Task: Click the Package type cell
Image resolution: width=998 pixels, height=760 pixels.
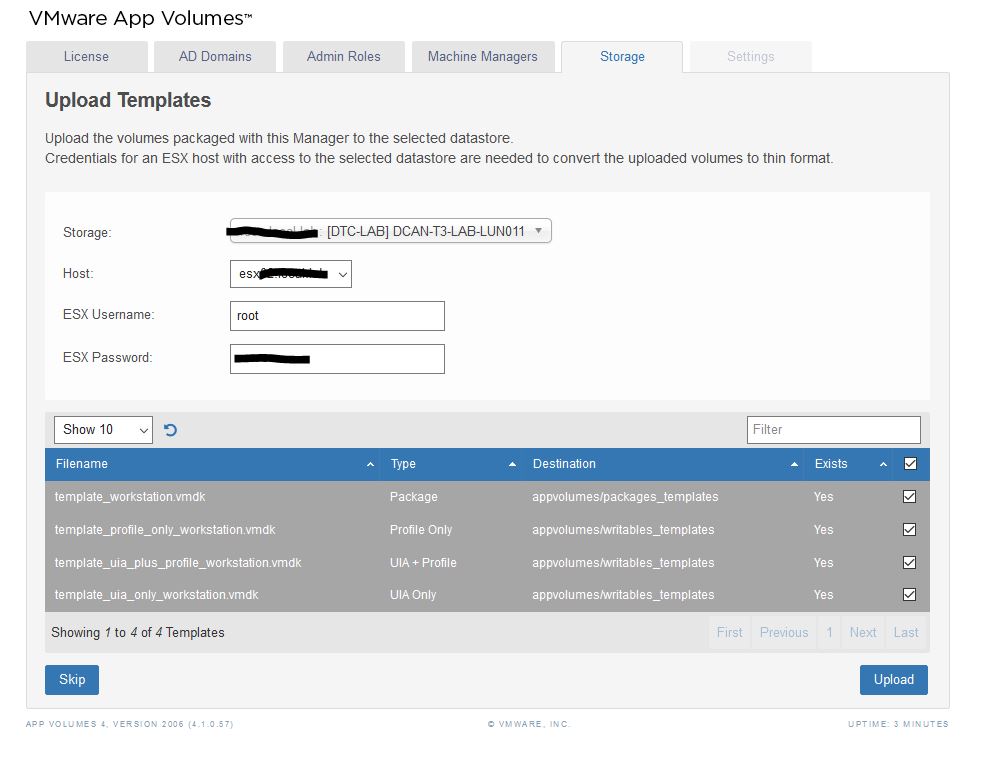Action: point(414,496)
